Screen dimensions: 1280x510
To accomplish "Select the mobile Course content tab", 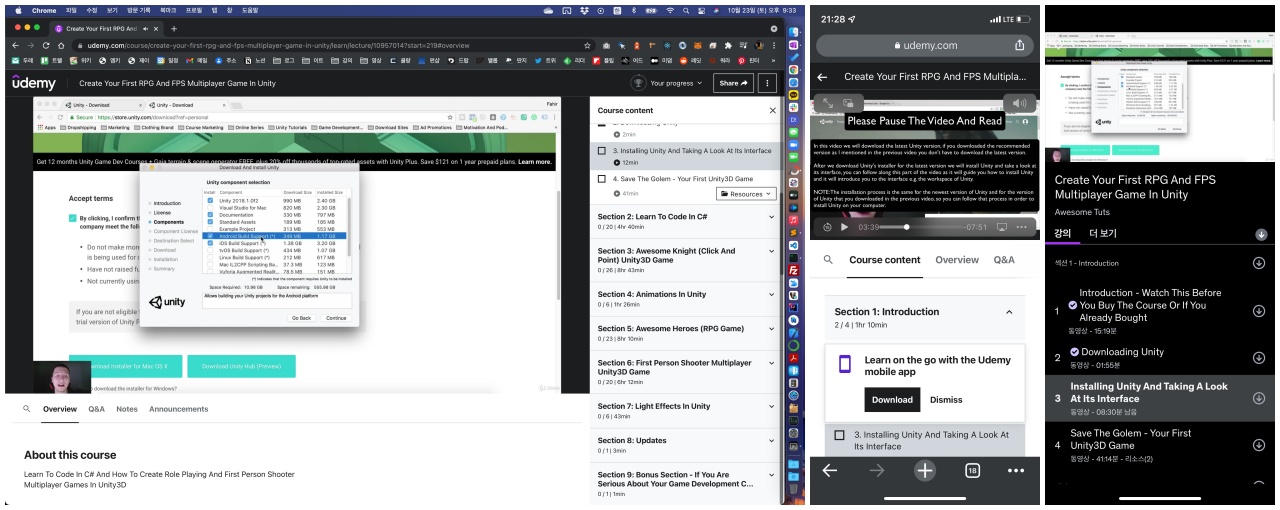I will coord(884,260).
